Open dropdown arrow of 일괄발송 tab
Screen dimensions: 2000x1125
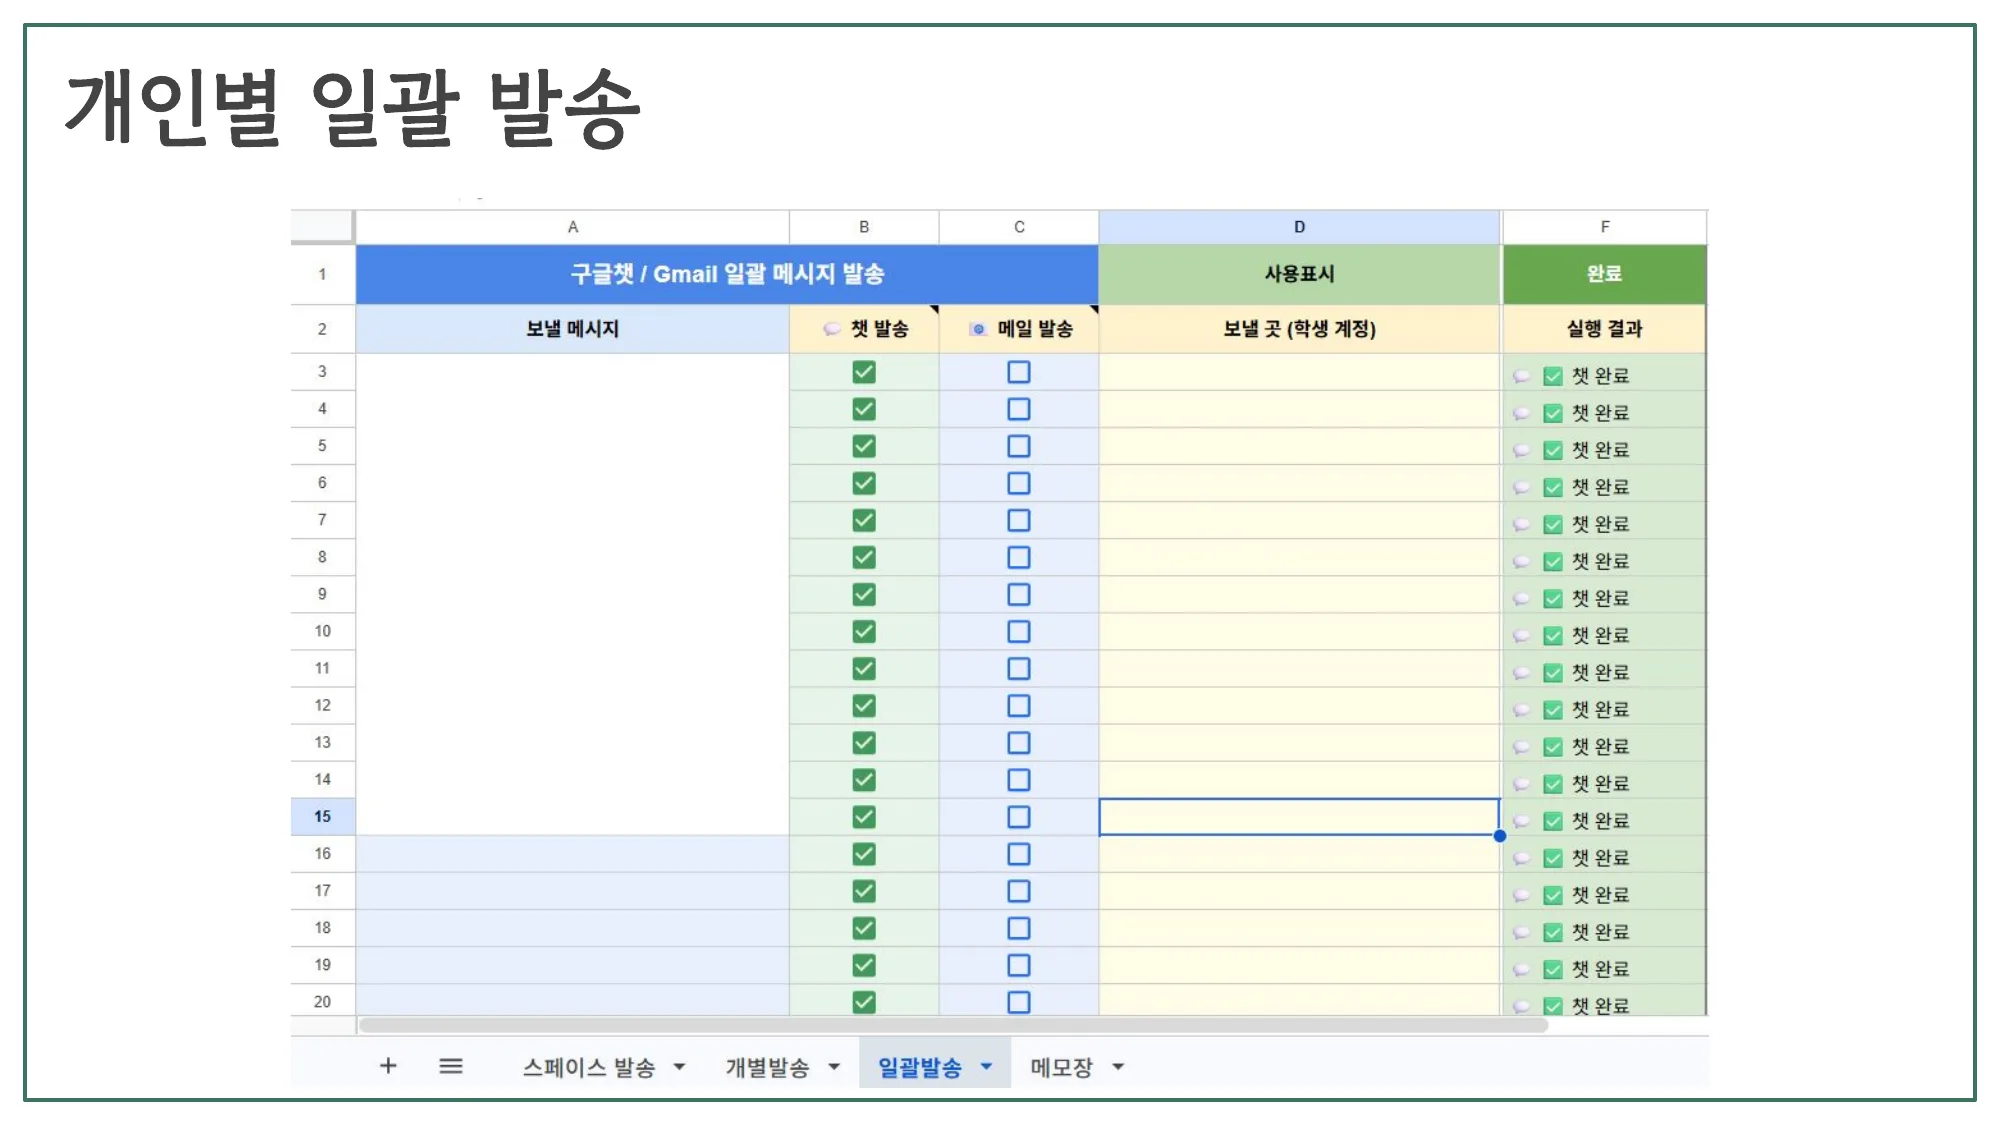[x=987, y=1067]
